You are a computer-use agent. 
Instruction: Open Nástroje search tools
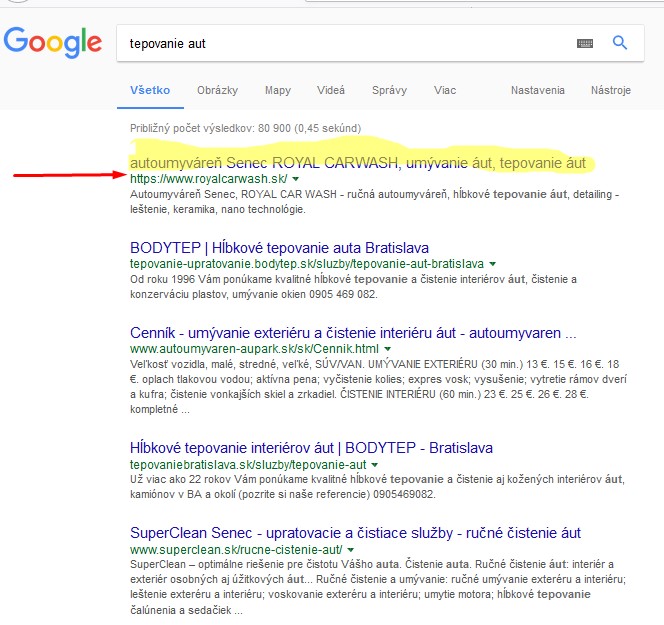[x=611, y=90]
